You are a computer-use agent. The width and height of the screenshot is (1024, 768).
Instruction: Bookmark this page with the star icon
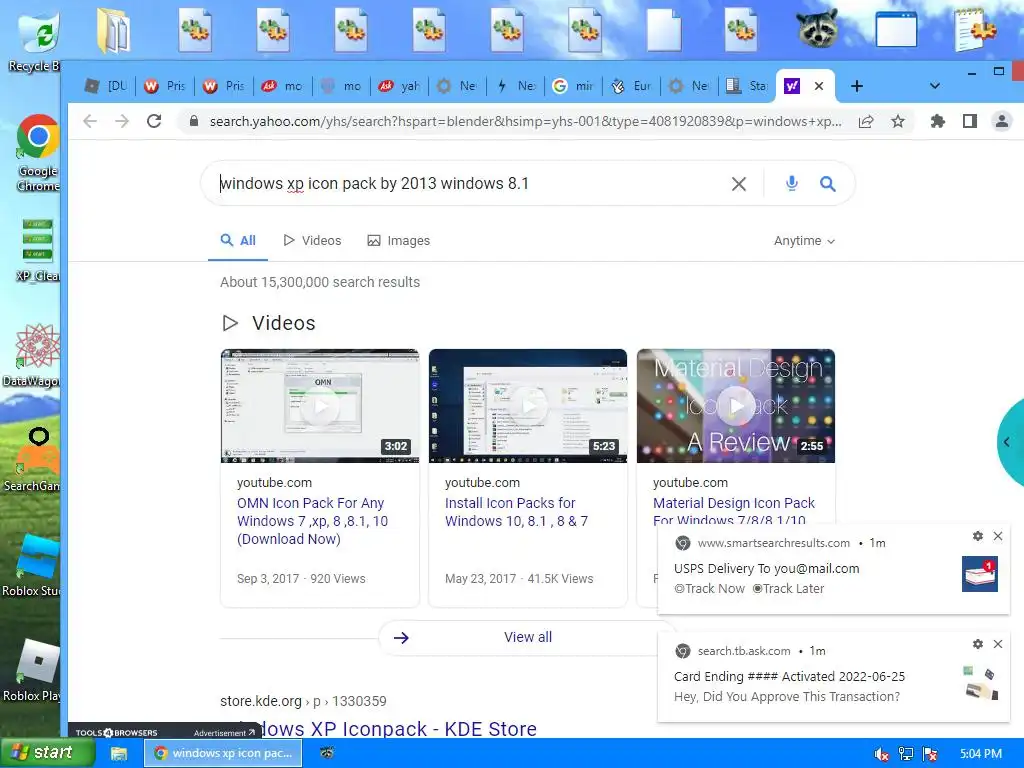coord(898,121)
